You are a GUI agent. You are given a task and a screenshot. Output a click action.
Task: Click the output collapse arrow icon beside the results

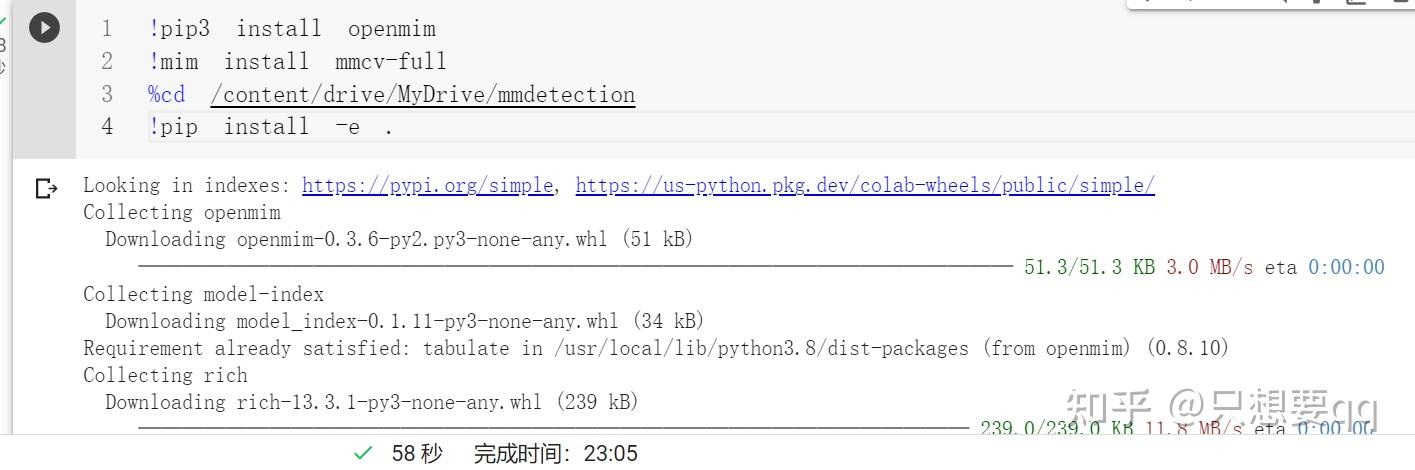coord(46,188)
